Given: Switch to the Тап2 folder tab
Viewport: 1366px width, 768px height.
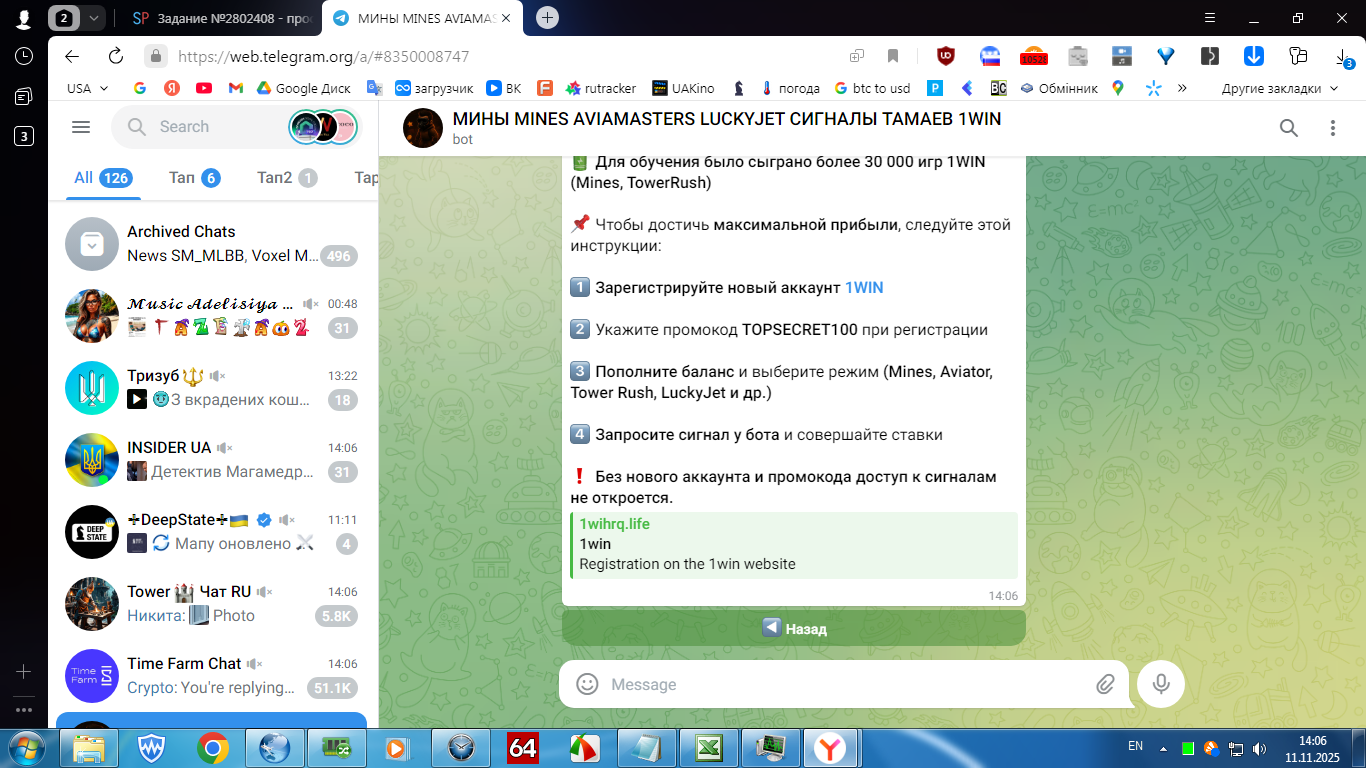Looking at the screenshot, I should tap(287, 178).
